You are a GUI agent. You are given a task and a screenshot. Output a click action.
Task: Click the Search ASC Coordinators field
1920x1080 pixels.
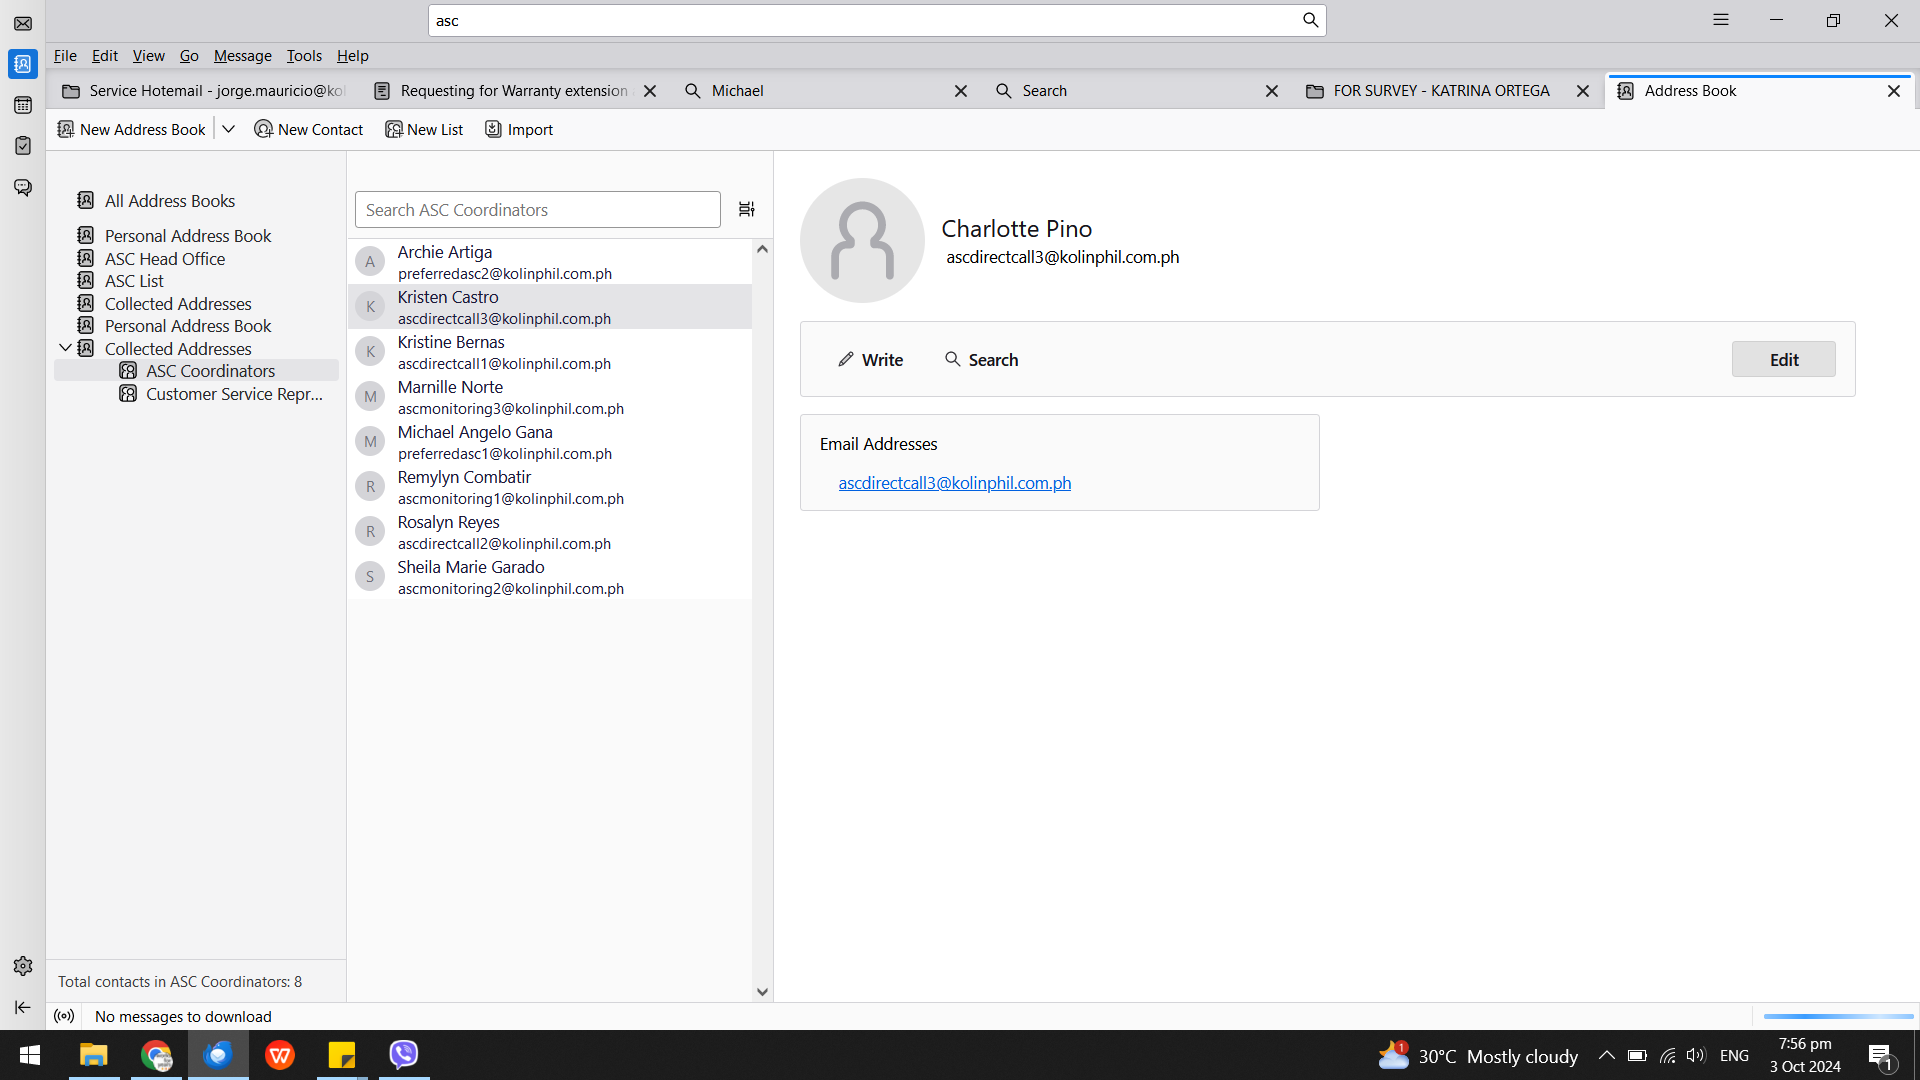537,210
